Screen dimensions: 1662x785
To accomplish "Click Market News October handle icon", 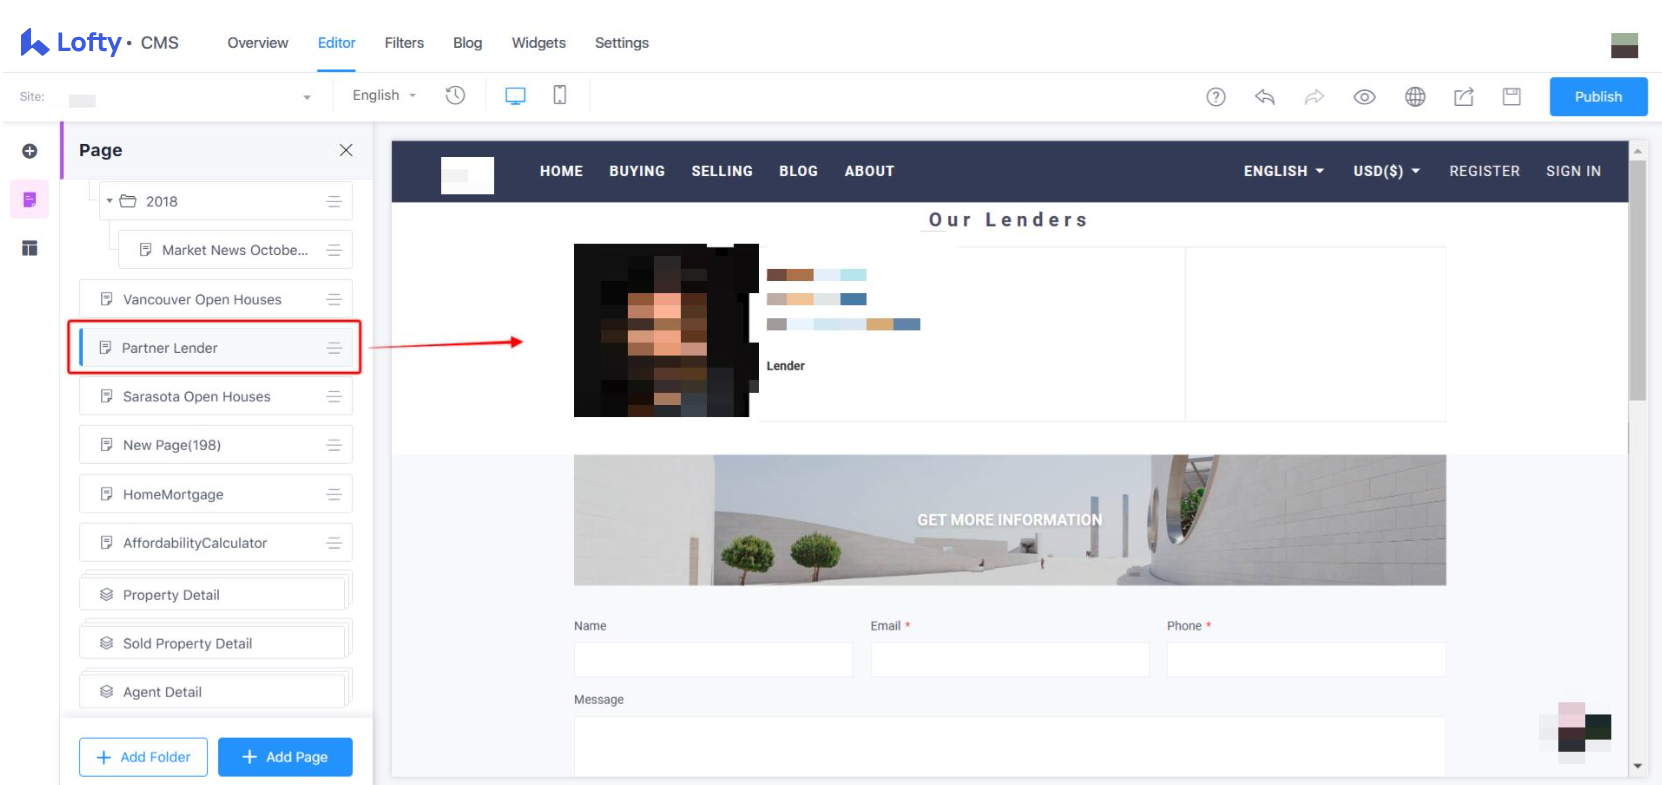I will (x=334, y=250).
